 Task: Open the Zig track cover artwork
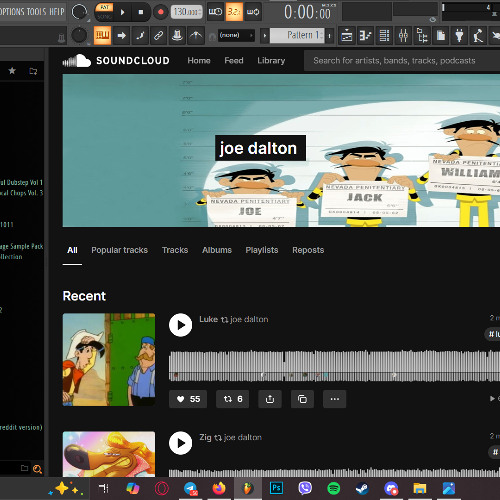109,454
